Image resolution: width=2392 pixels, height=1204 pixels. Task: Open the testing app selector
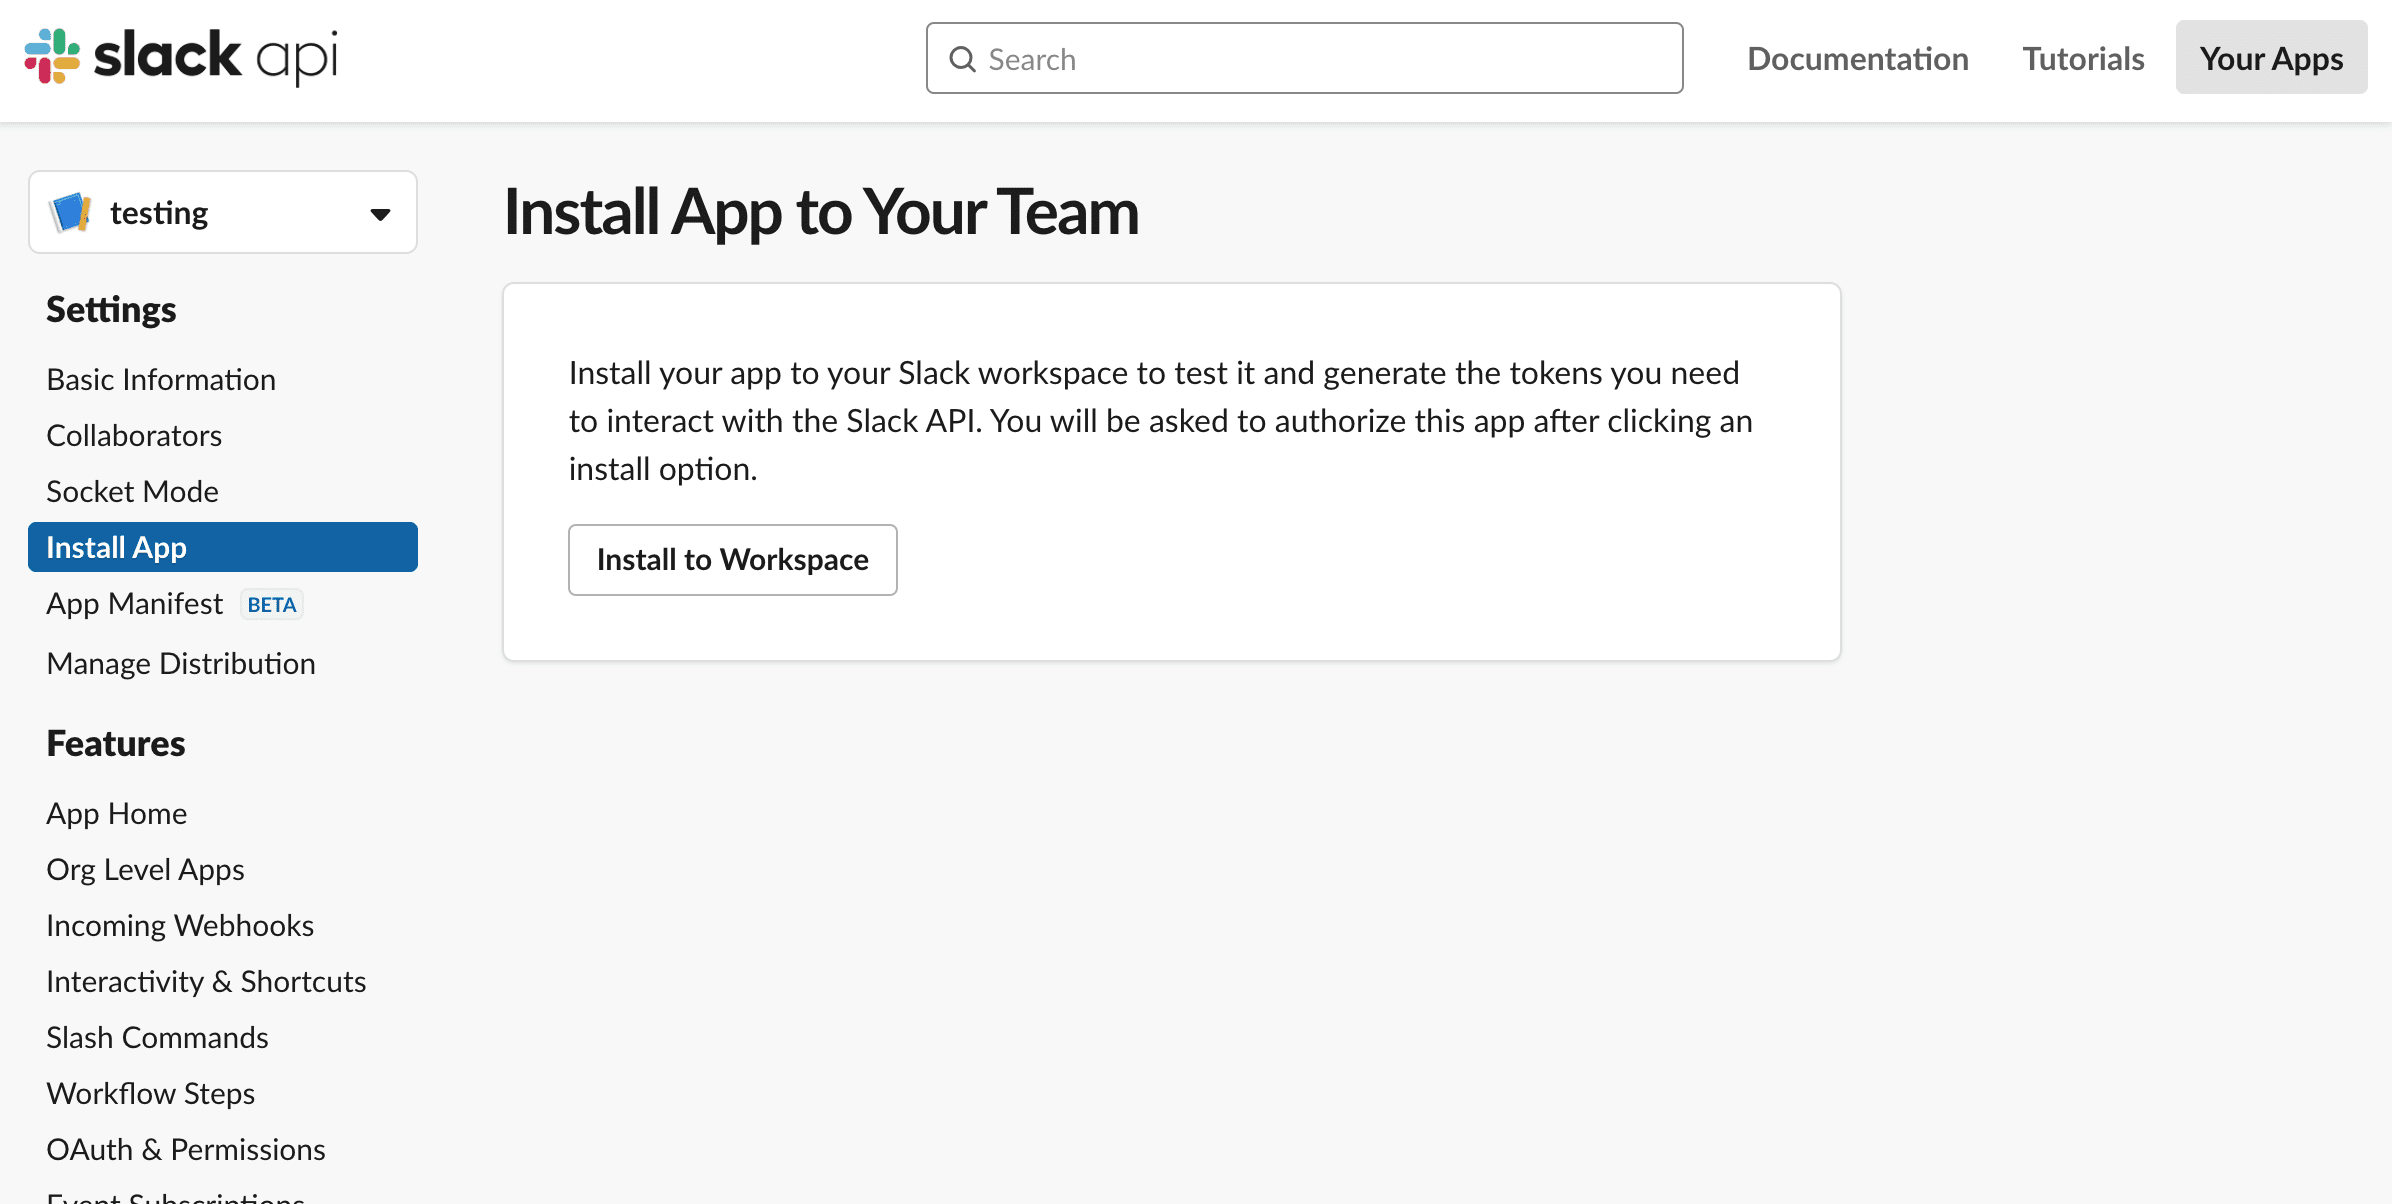pyautogui.click(x=222, y=213)
